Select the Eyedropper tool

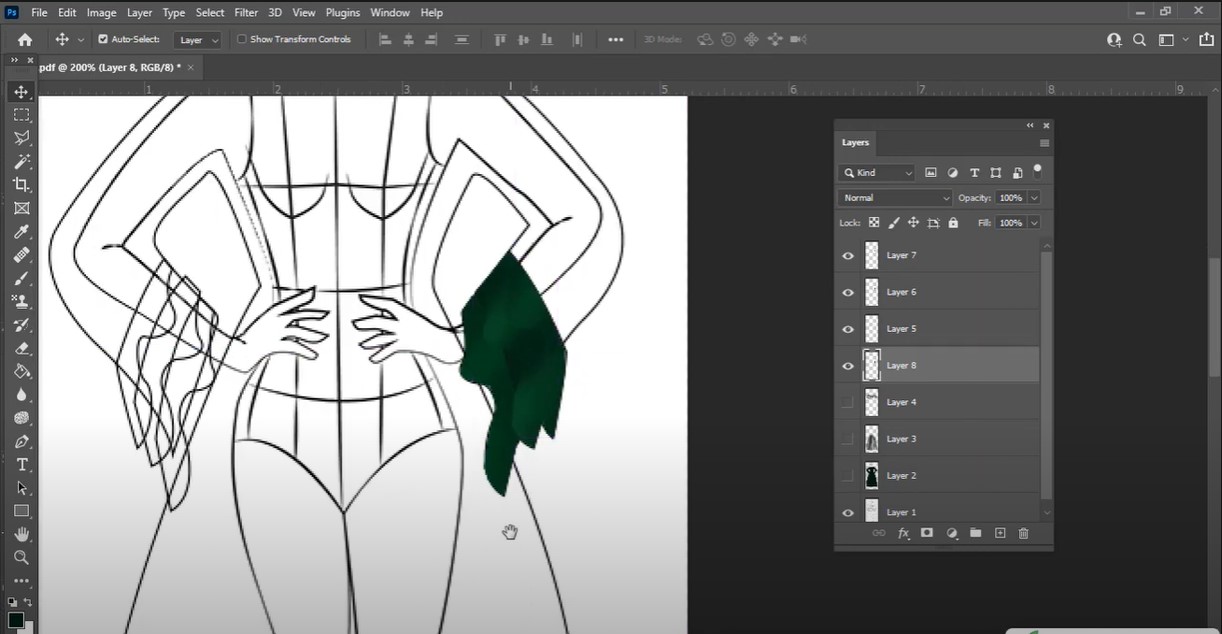[x=21, y=232]
